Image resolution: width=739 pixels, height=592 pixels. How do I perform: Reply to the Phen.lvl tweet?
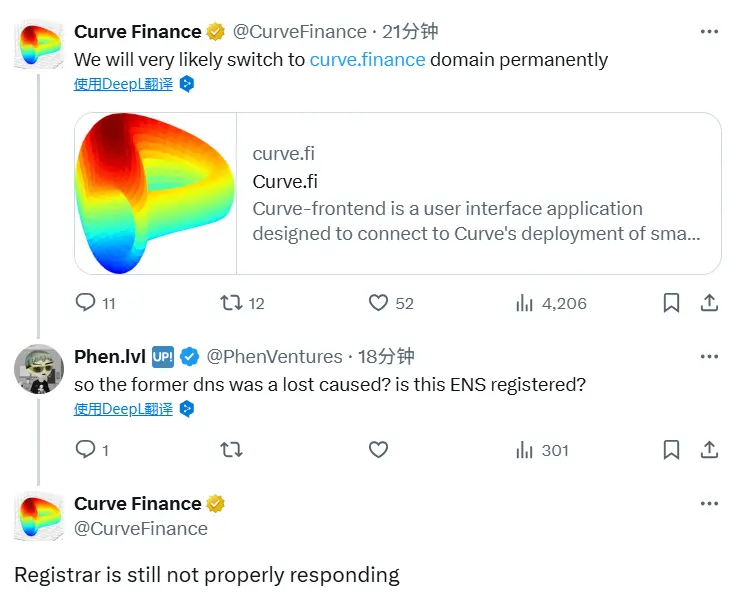coord(86,450)
